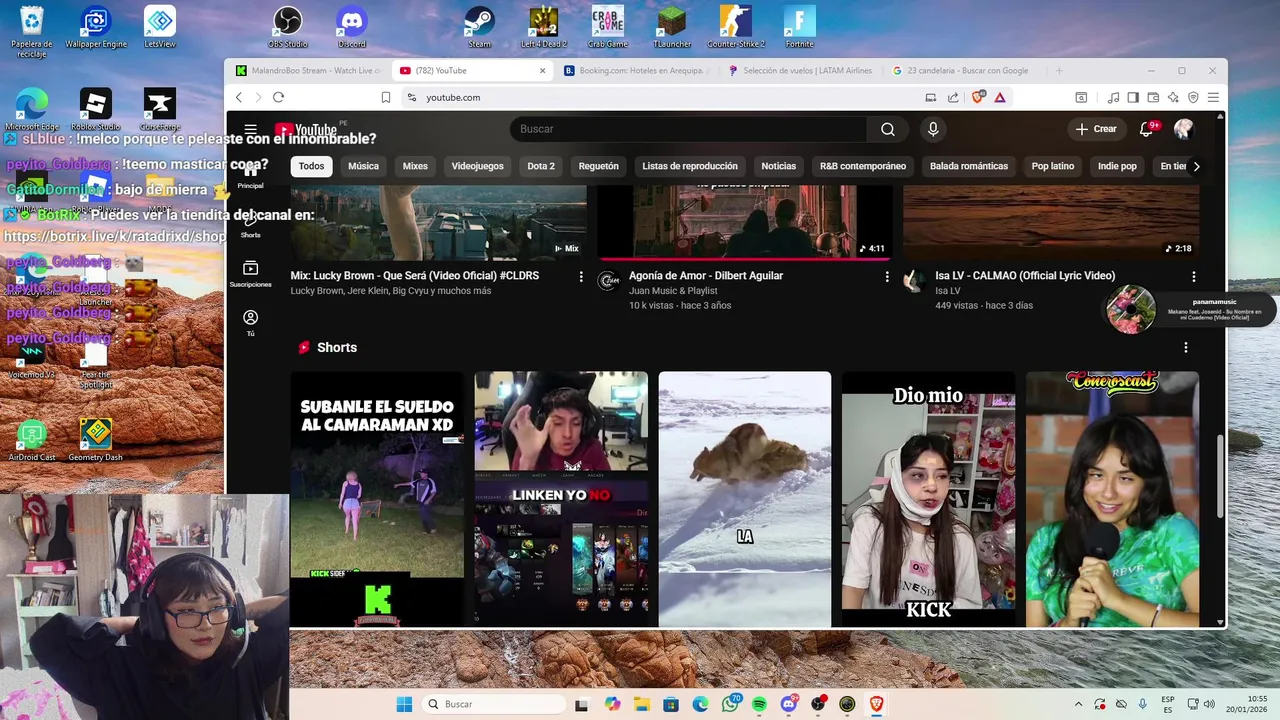Play the 'Dio mio' Kick short
This screenshot has height=720, width=1280.
[x=928, y=499]
